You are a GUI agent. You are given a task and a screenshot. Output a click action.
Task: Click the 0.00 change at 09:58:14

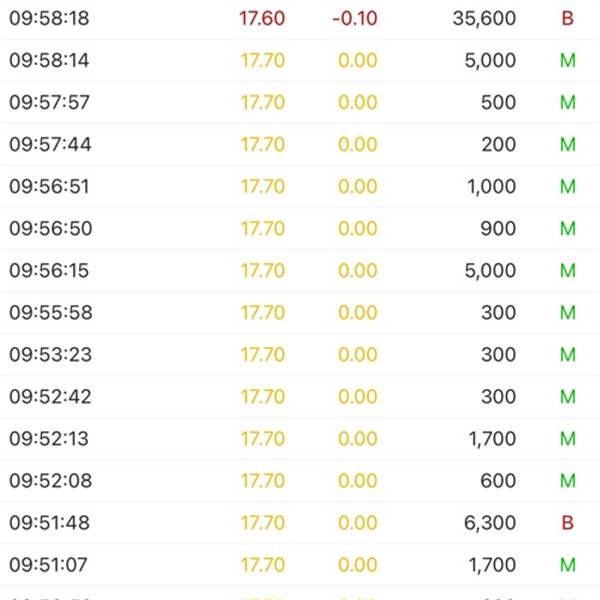pos(358,60)
